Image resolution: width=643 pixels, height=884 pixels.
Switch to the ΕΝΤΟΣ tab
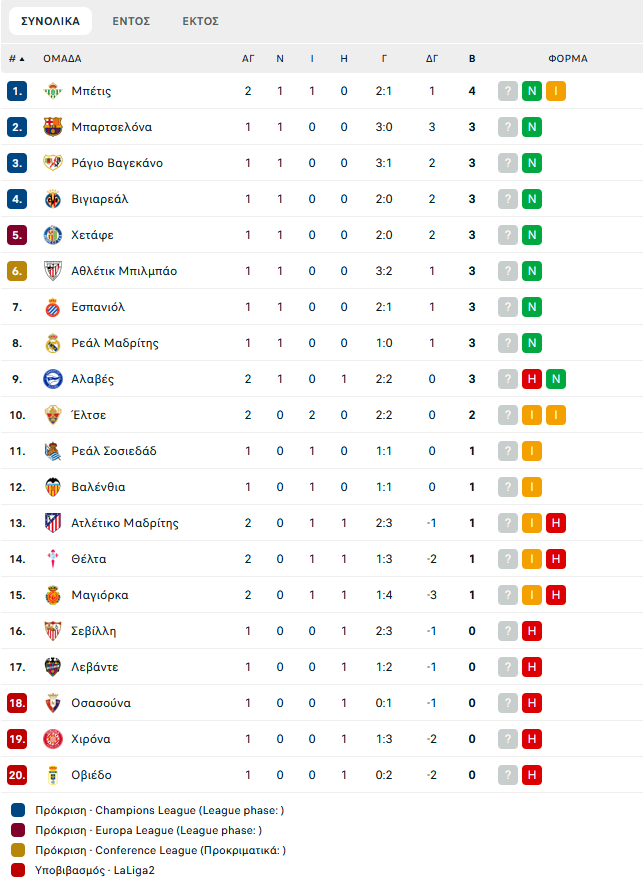pyautogui.click(x=131, y=21)
